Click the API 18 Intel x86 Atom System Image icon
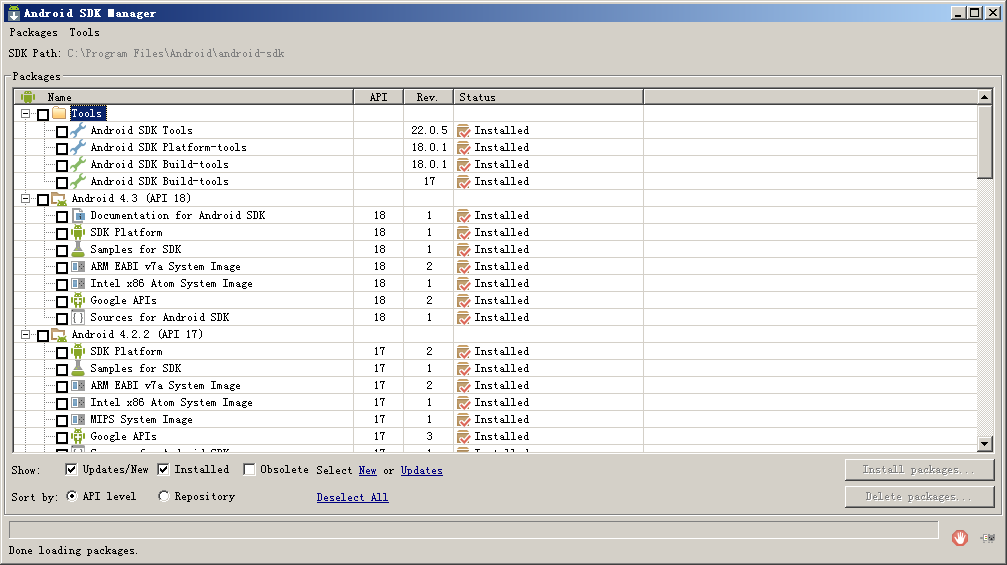This screenshot has width=1007, height=565. coord(78,284)
